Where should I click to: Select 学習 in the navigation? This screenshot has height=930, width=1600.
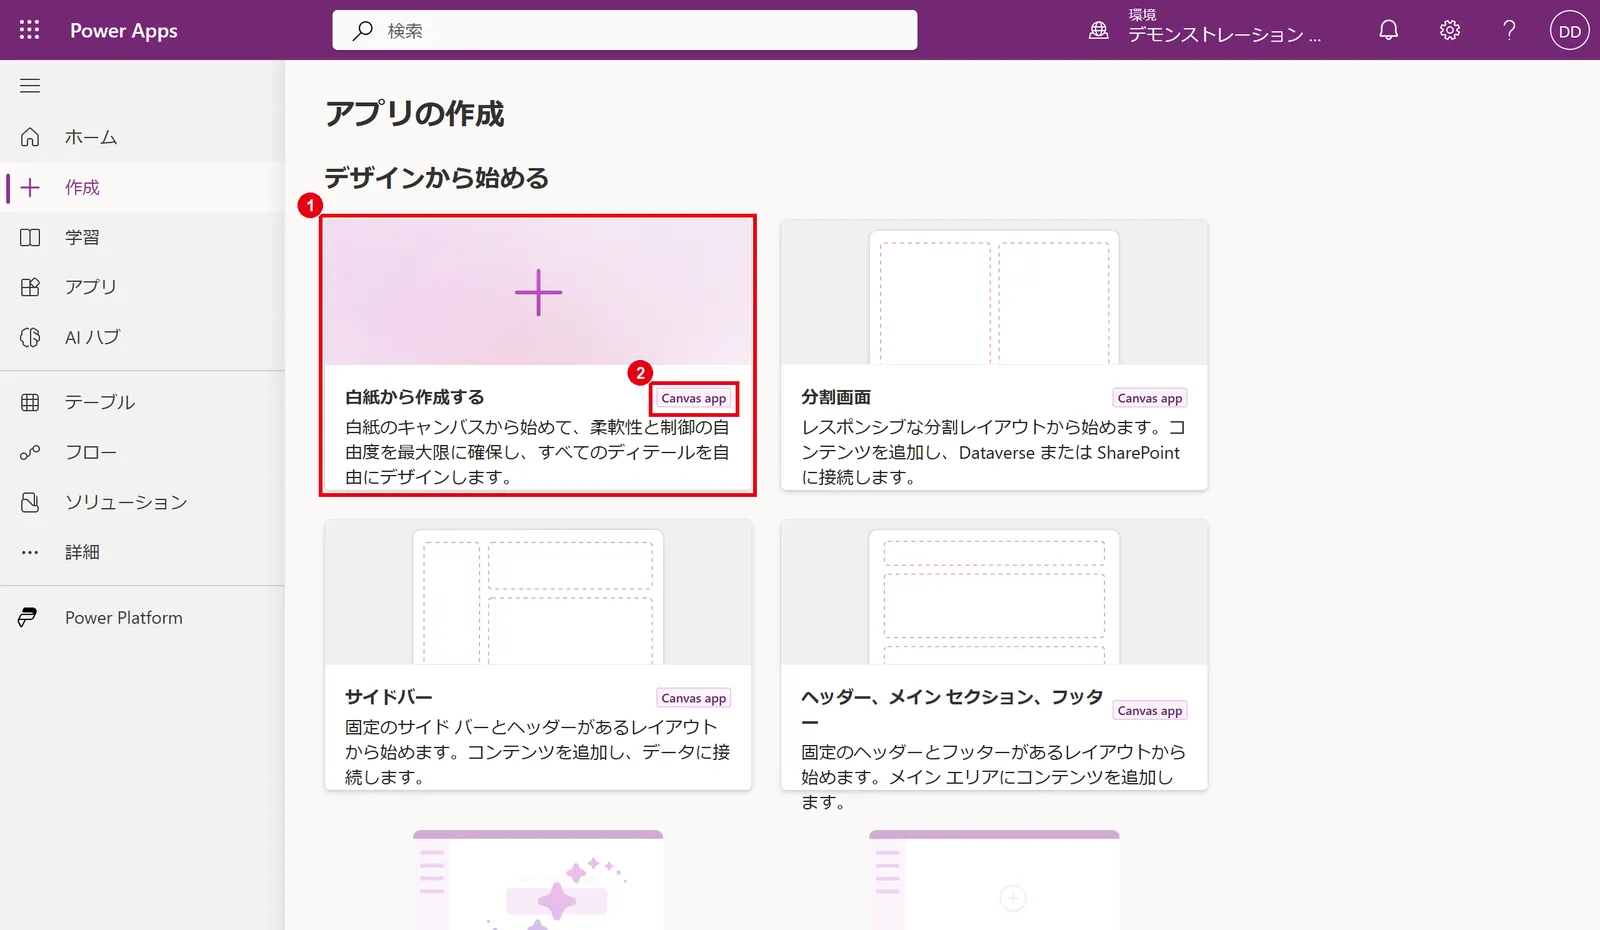142,237
